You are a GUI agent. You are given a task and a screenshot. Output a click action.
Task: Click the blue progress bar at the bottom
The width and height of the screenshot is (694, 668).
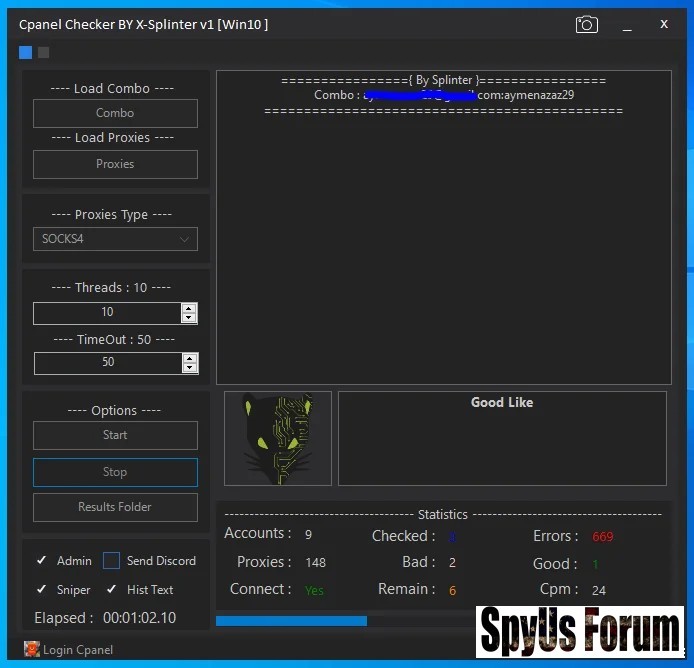click(291, 621)
